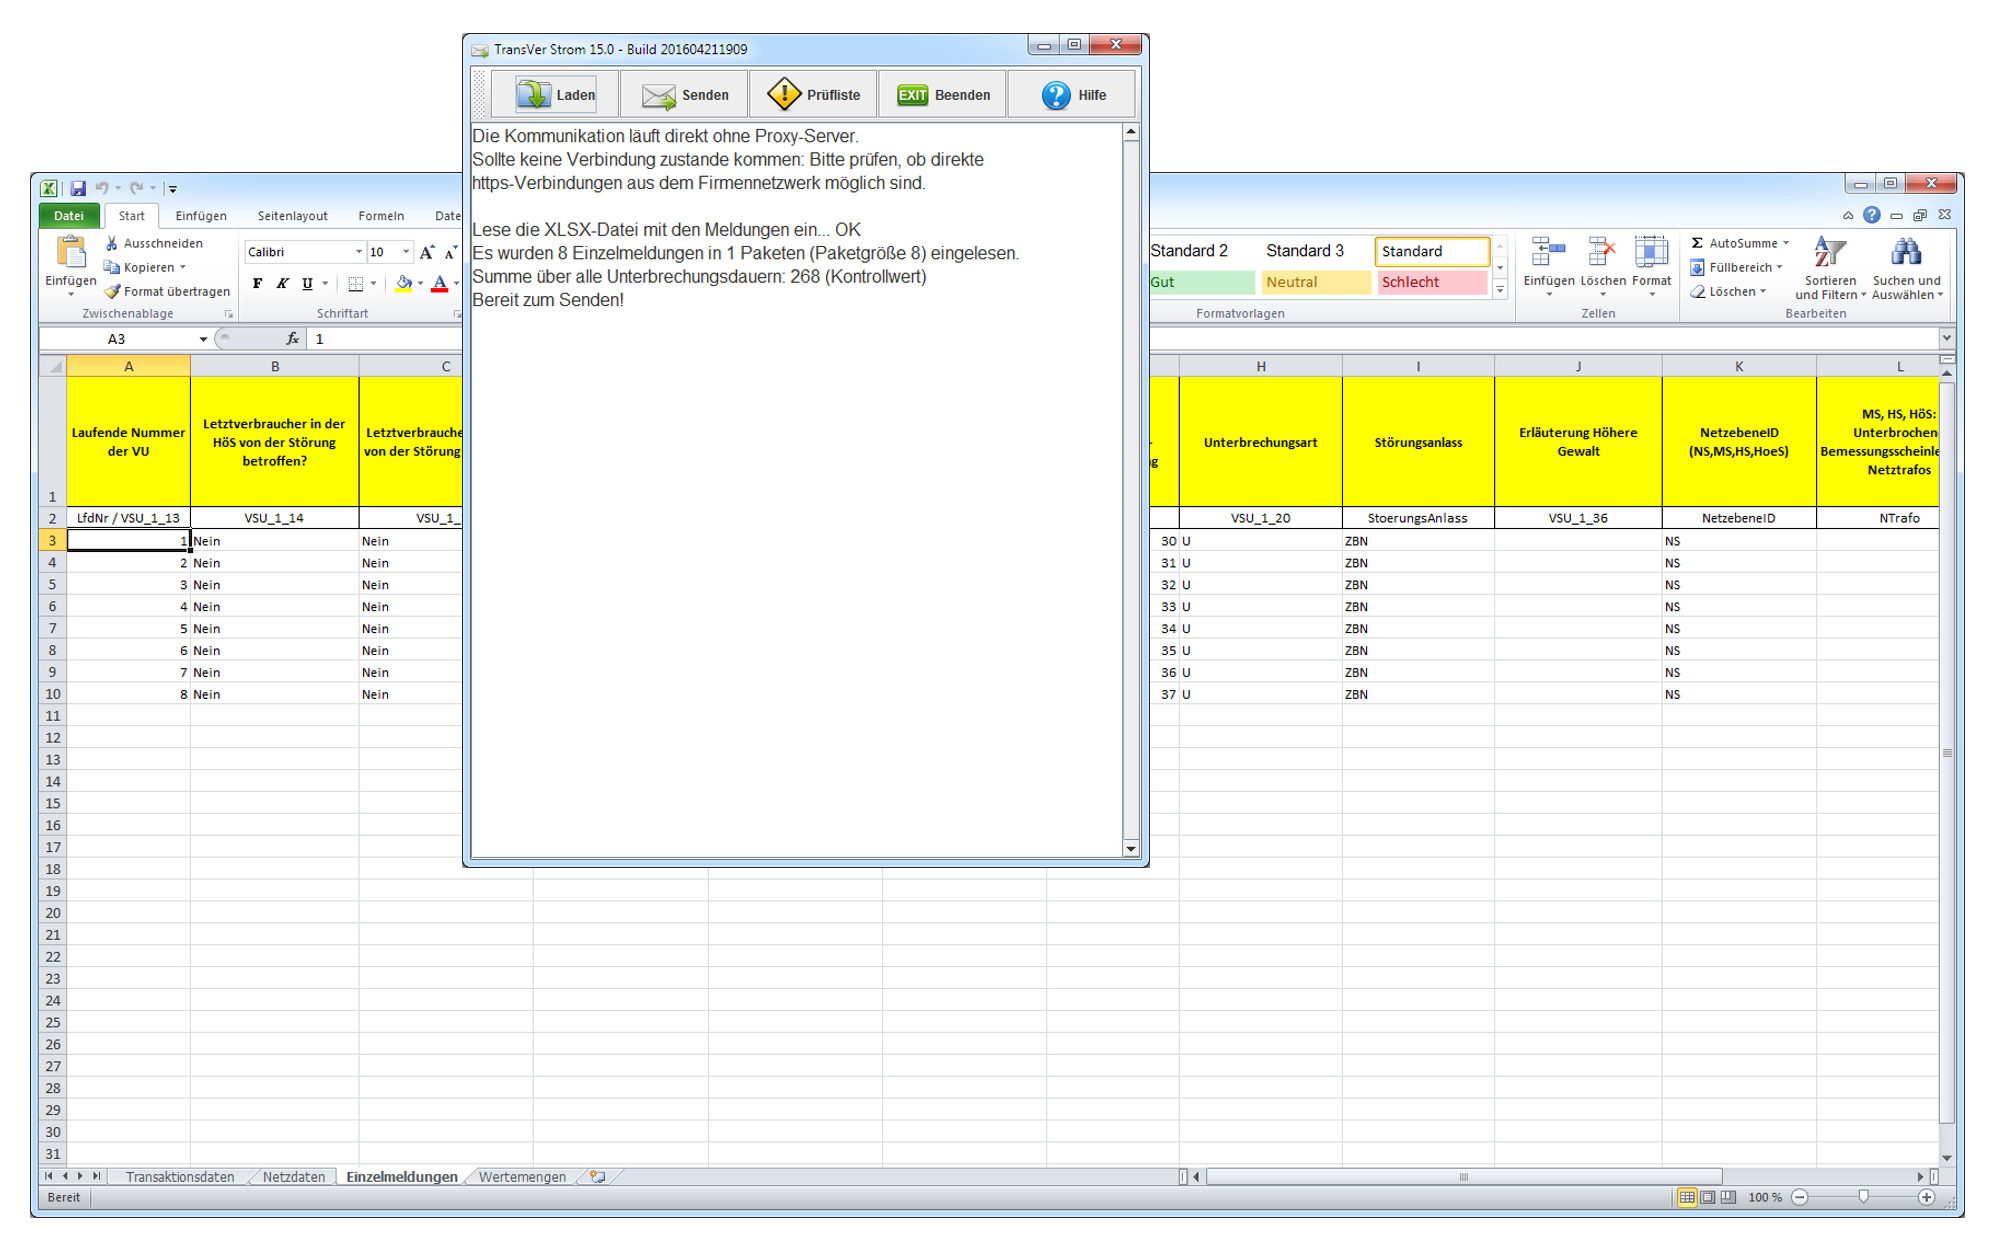The image size is (2000, 1248).
Task: Apply the Schlecht cell style
Action: click(x=1430, y=283)
